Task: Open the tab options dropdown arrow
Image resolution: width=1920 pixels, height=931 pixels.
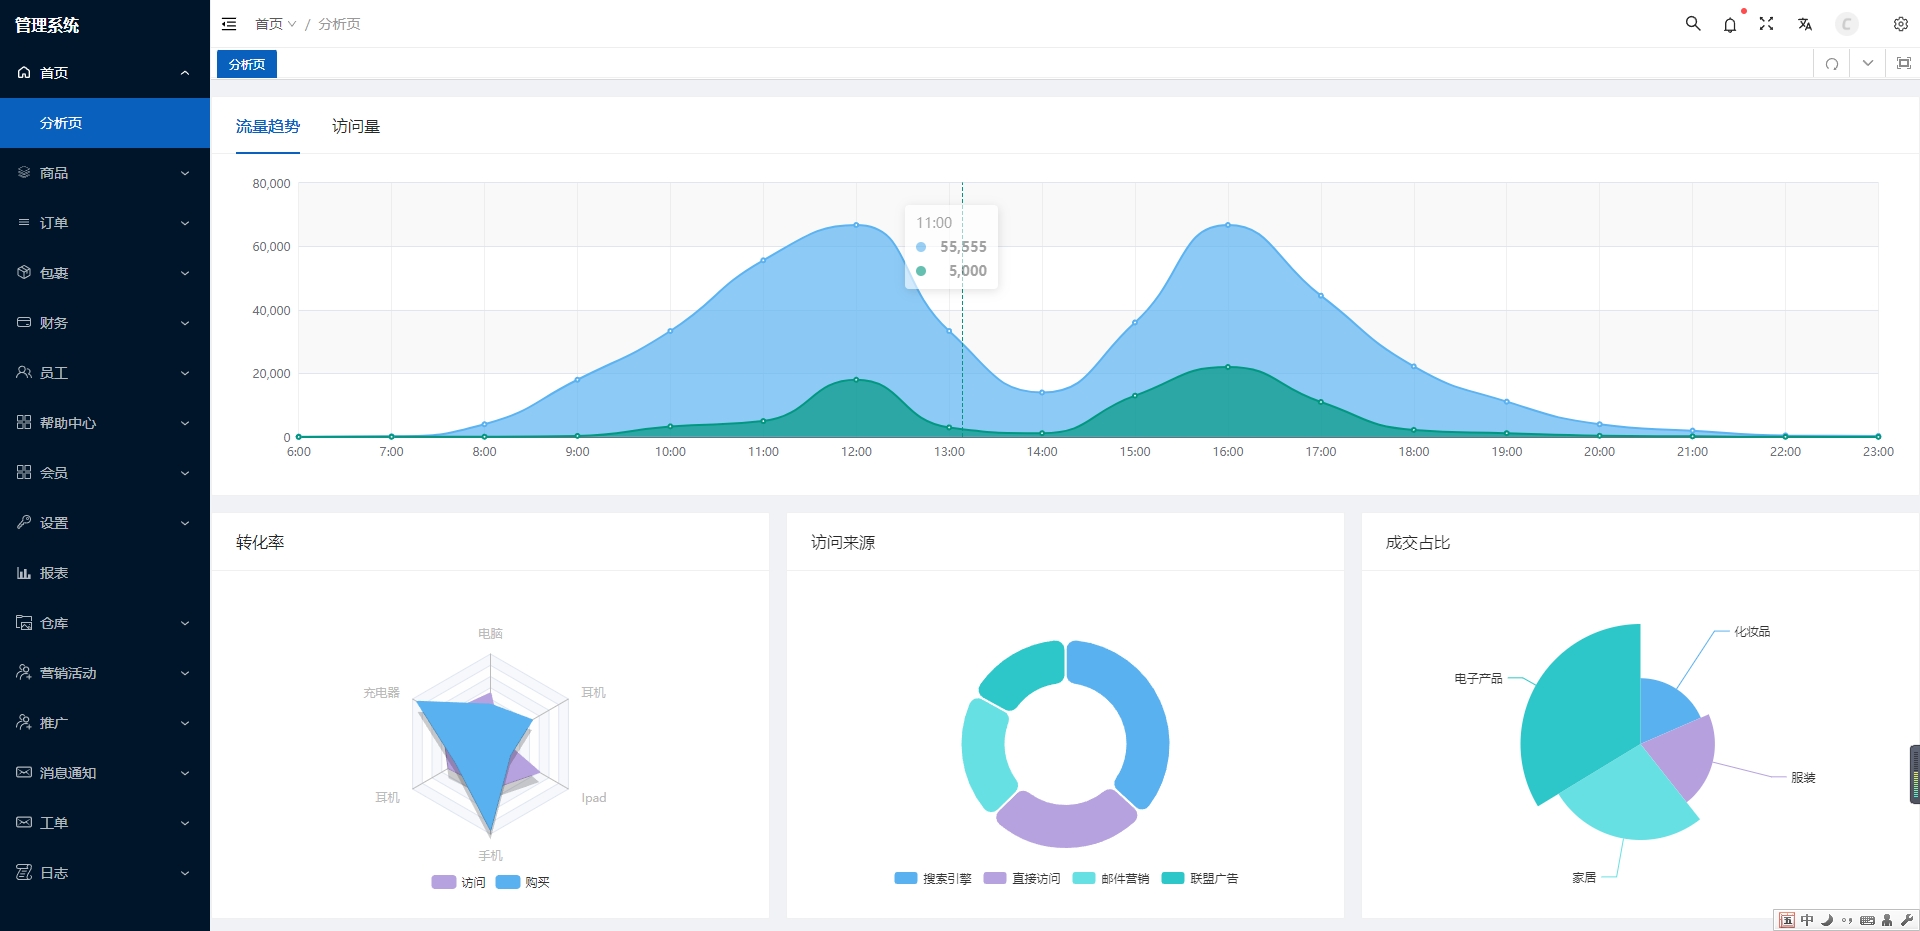Action: tap(1868, 64)
